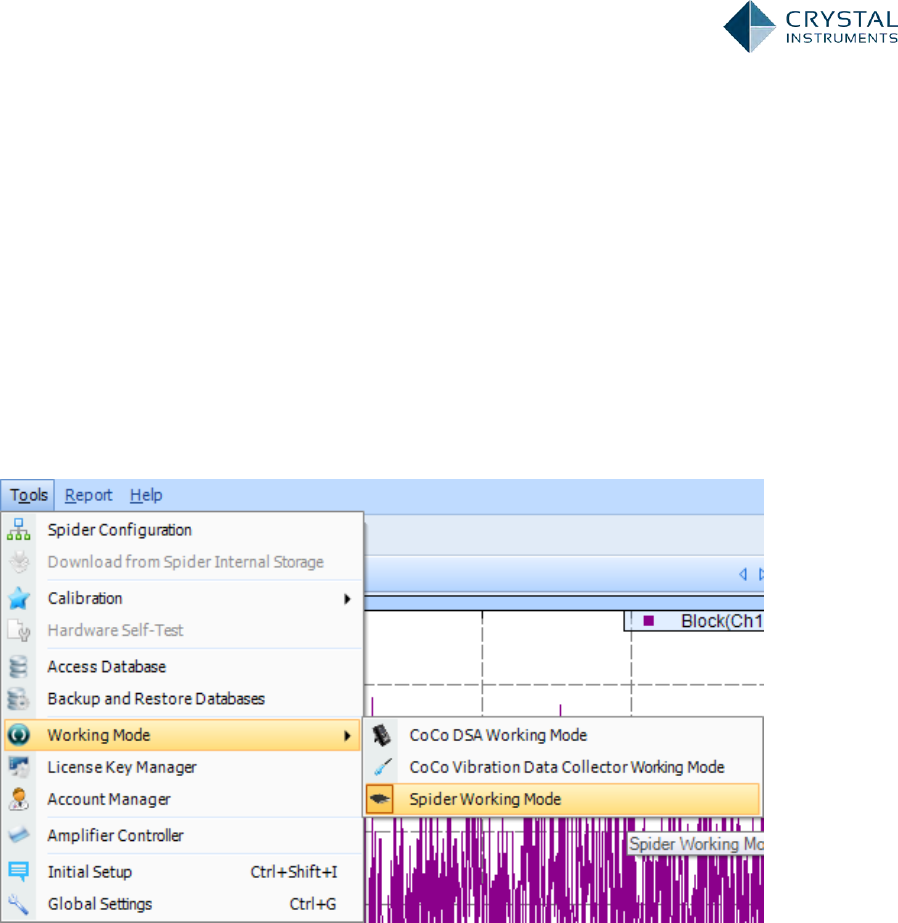Screen dimensions: 898x923
Task: Switch to CoCo Vibration Data Collector Working Mode
Action: [563, 767]
